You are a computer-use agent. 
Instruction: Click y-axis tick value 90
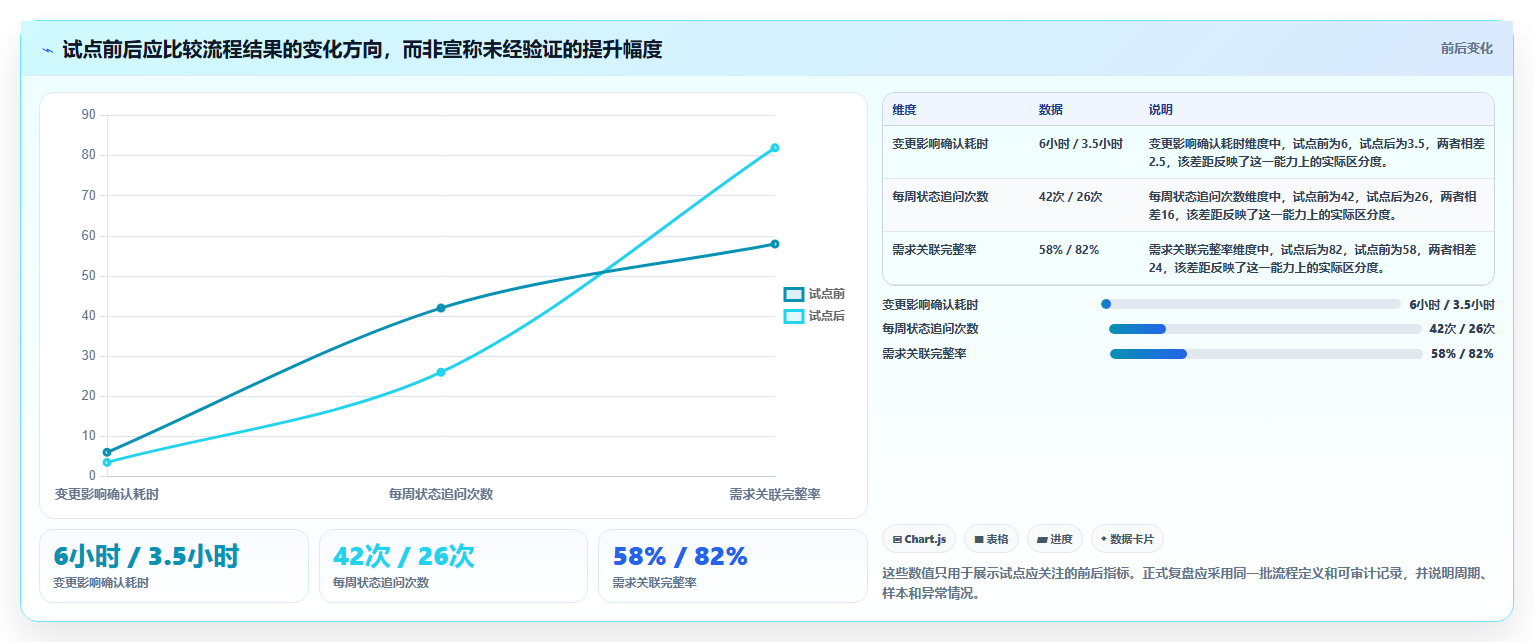89,115
